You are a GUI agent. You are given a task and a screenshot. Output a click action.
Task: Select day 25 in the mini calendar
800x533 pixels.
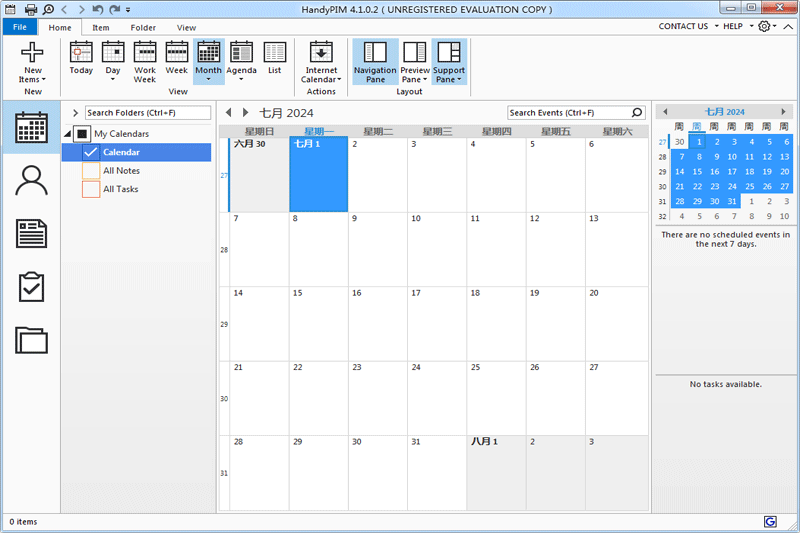coord(749,186)
